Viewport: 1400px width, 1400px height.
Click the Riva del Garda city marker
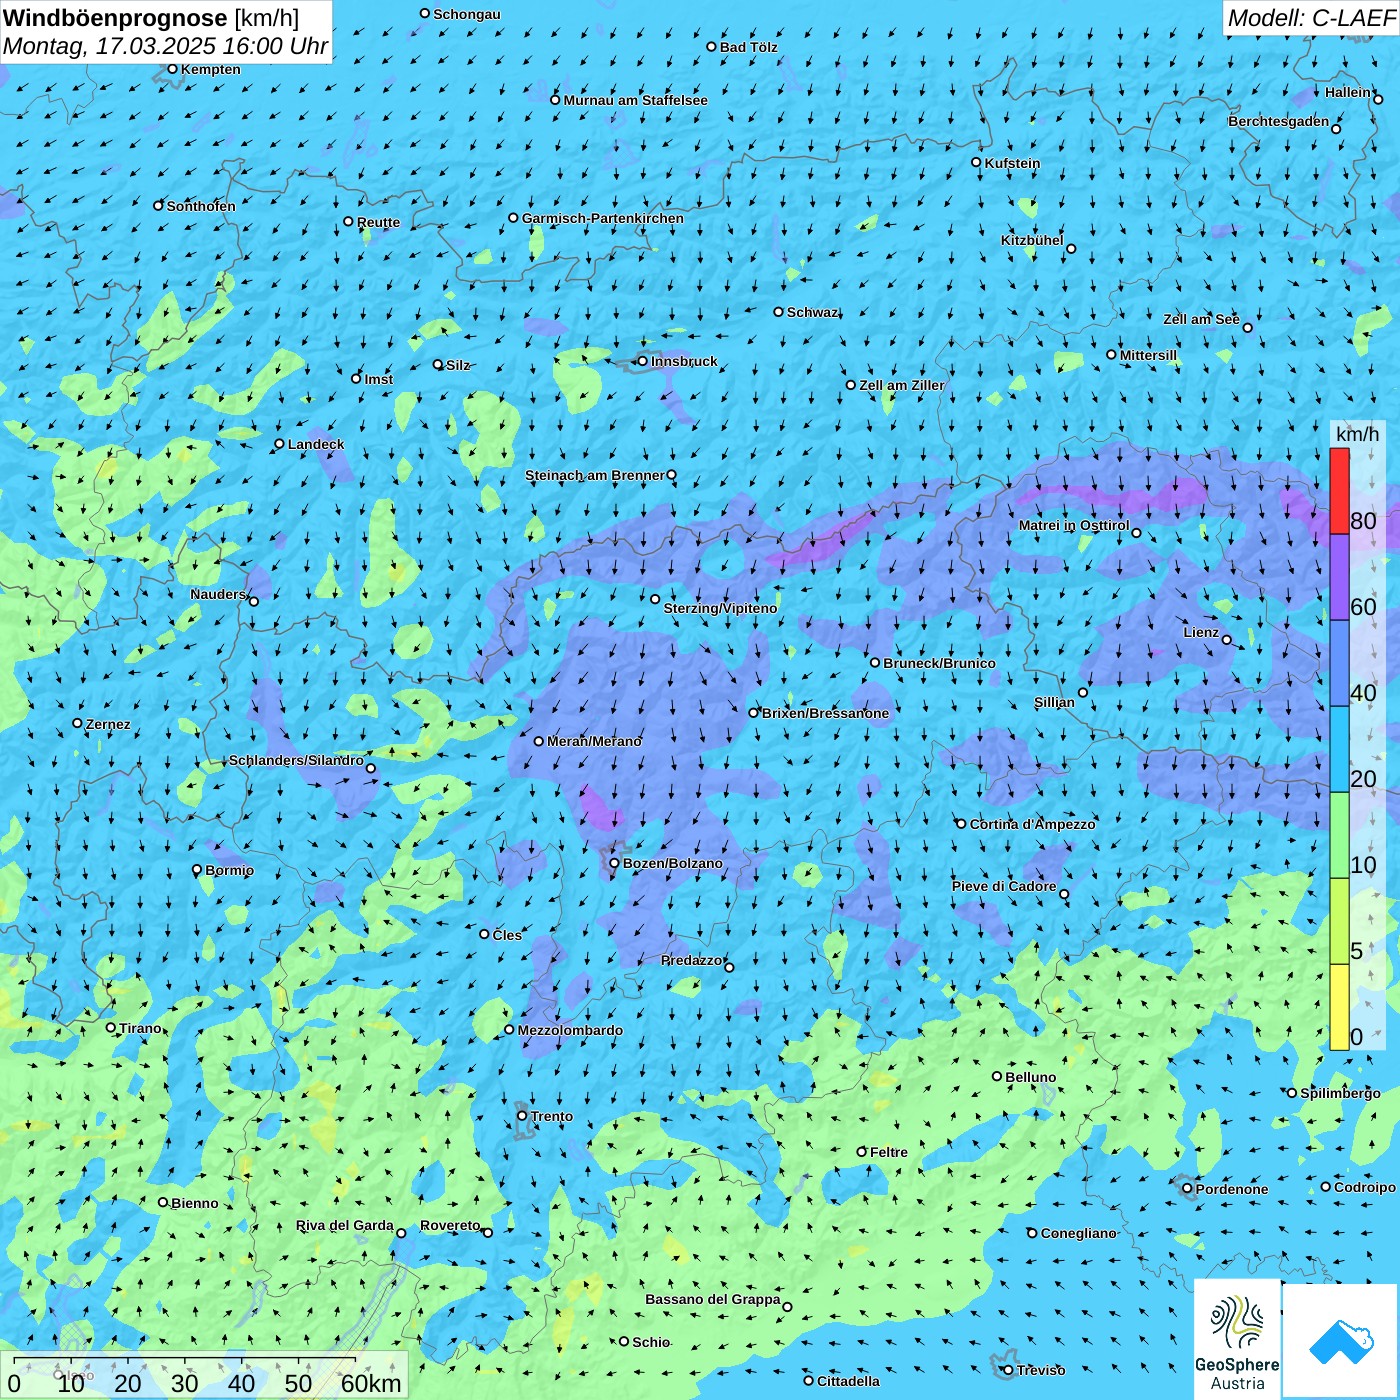(401, 1233)
